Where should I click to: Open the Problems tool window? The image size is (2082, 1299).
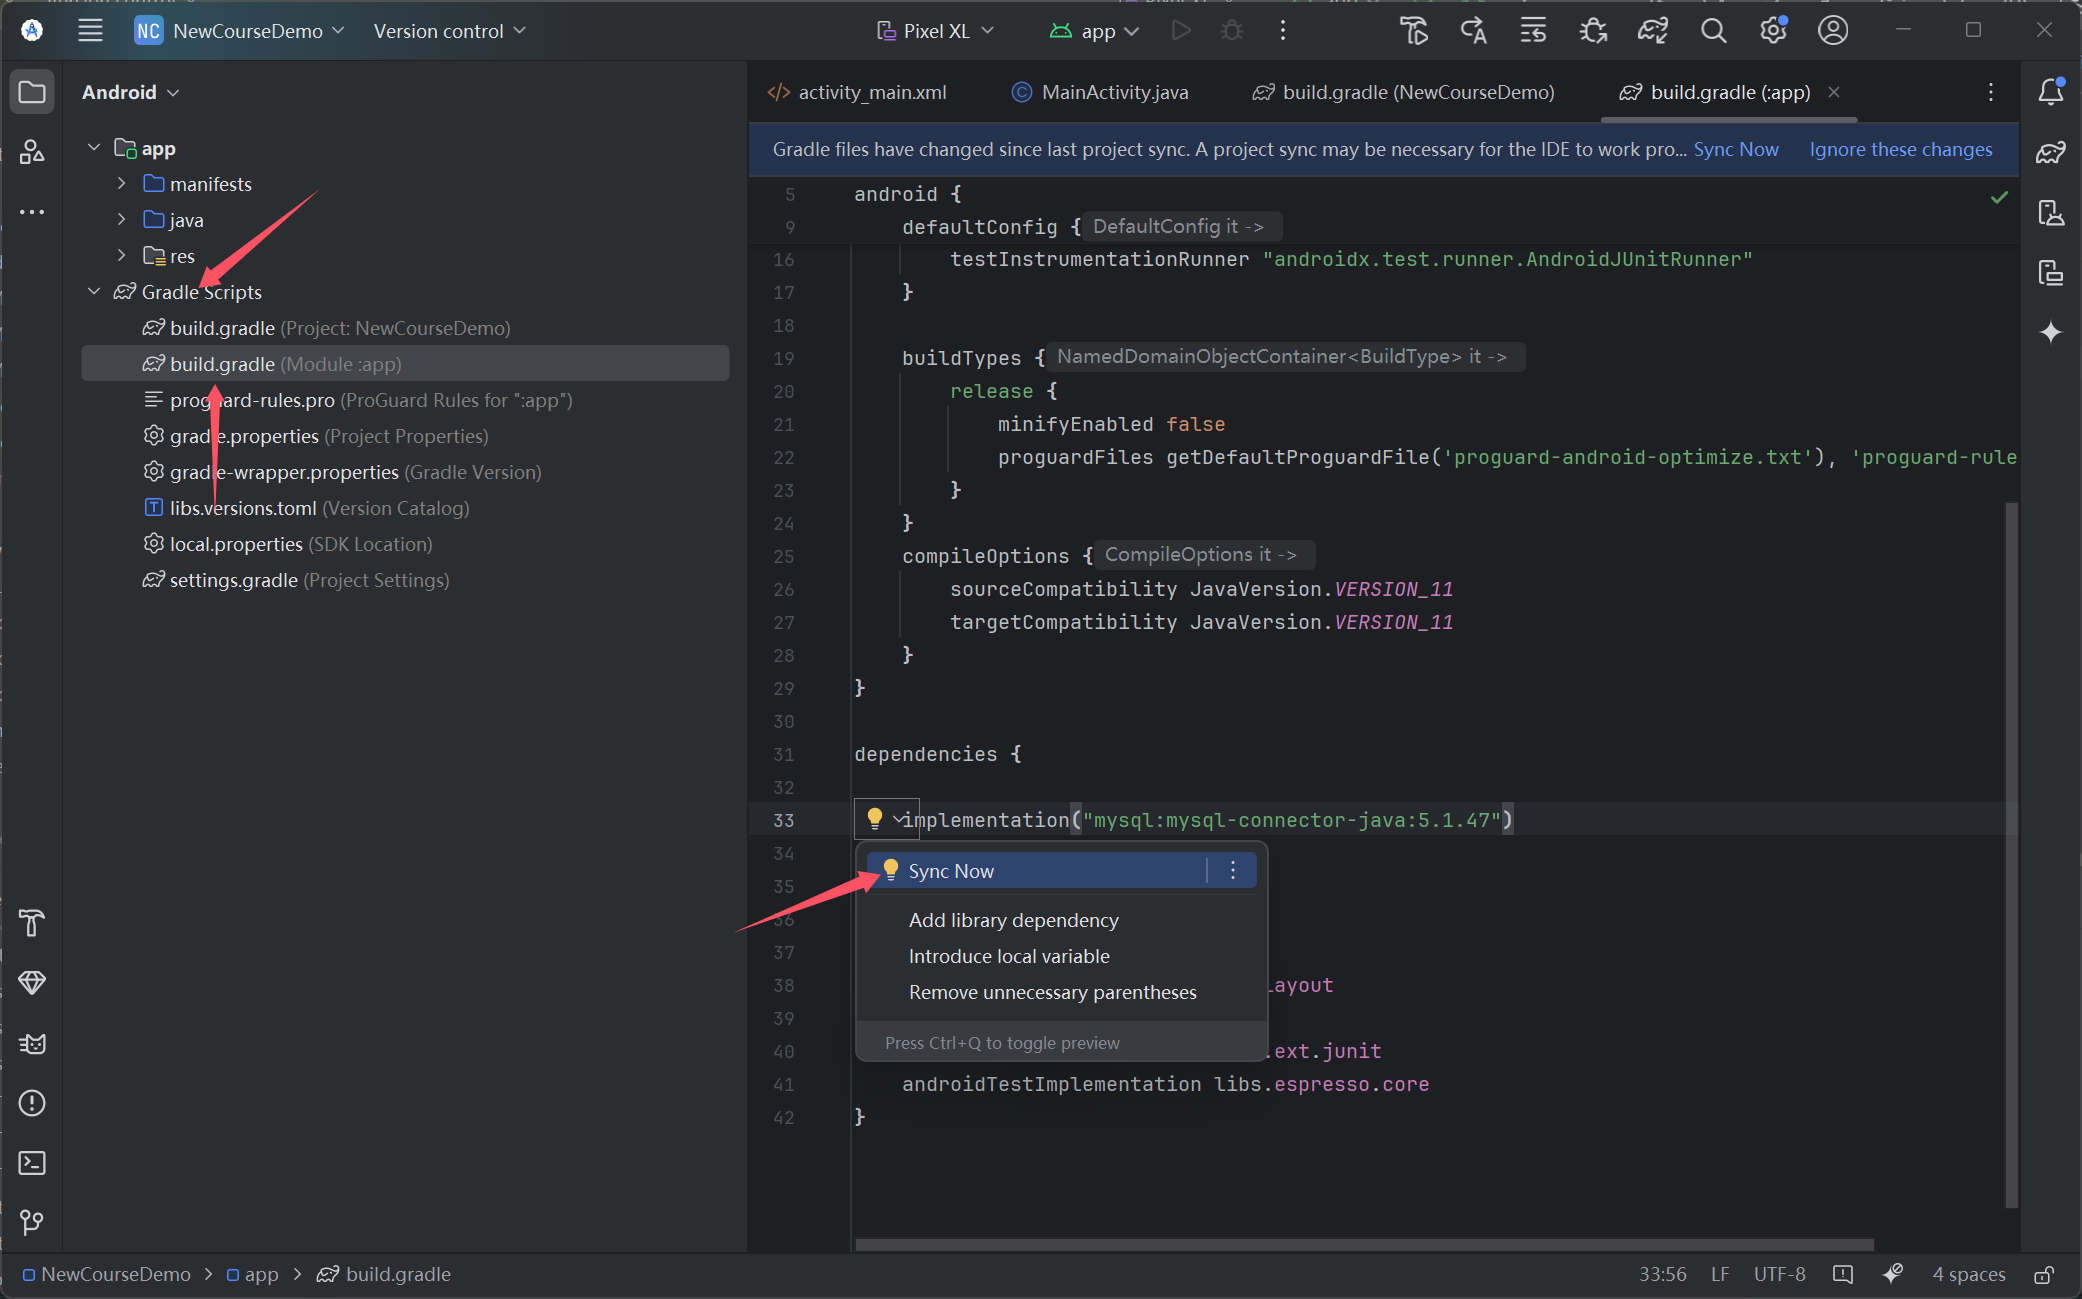[32, 1103]
